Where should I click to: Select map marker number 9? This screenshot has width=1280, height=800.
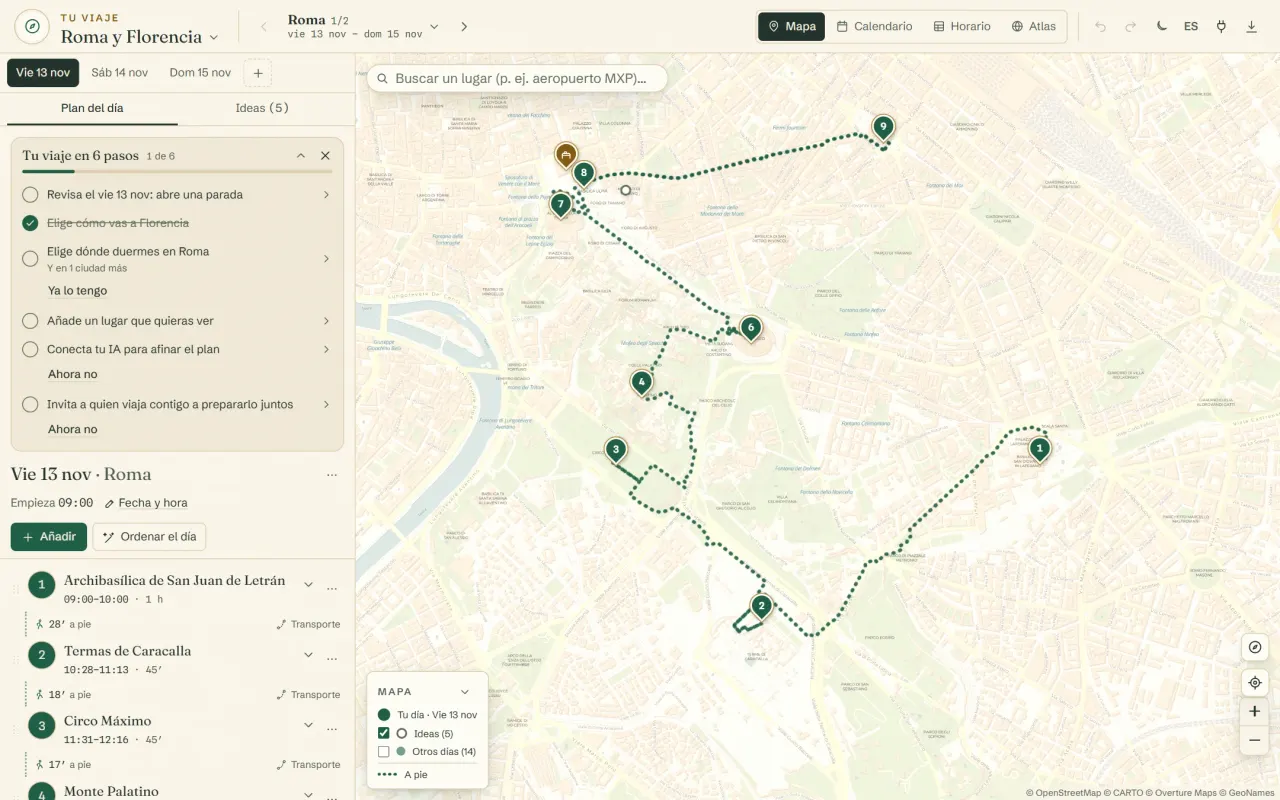pyautogui.click(x=882, y=128)
